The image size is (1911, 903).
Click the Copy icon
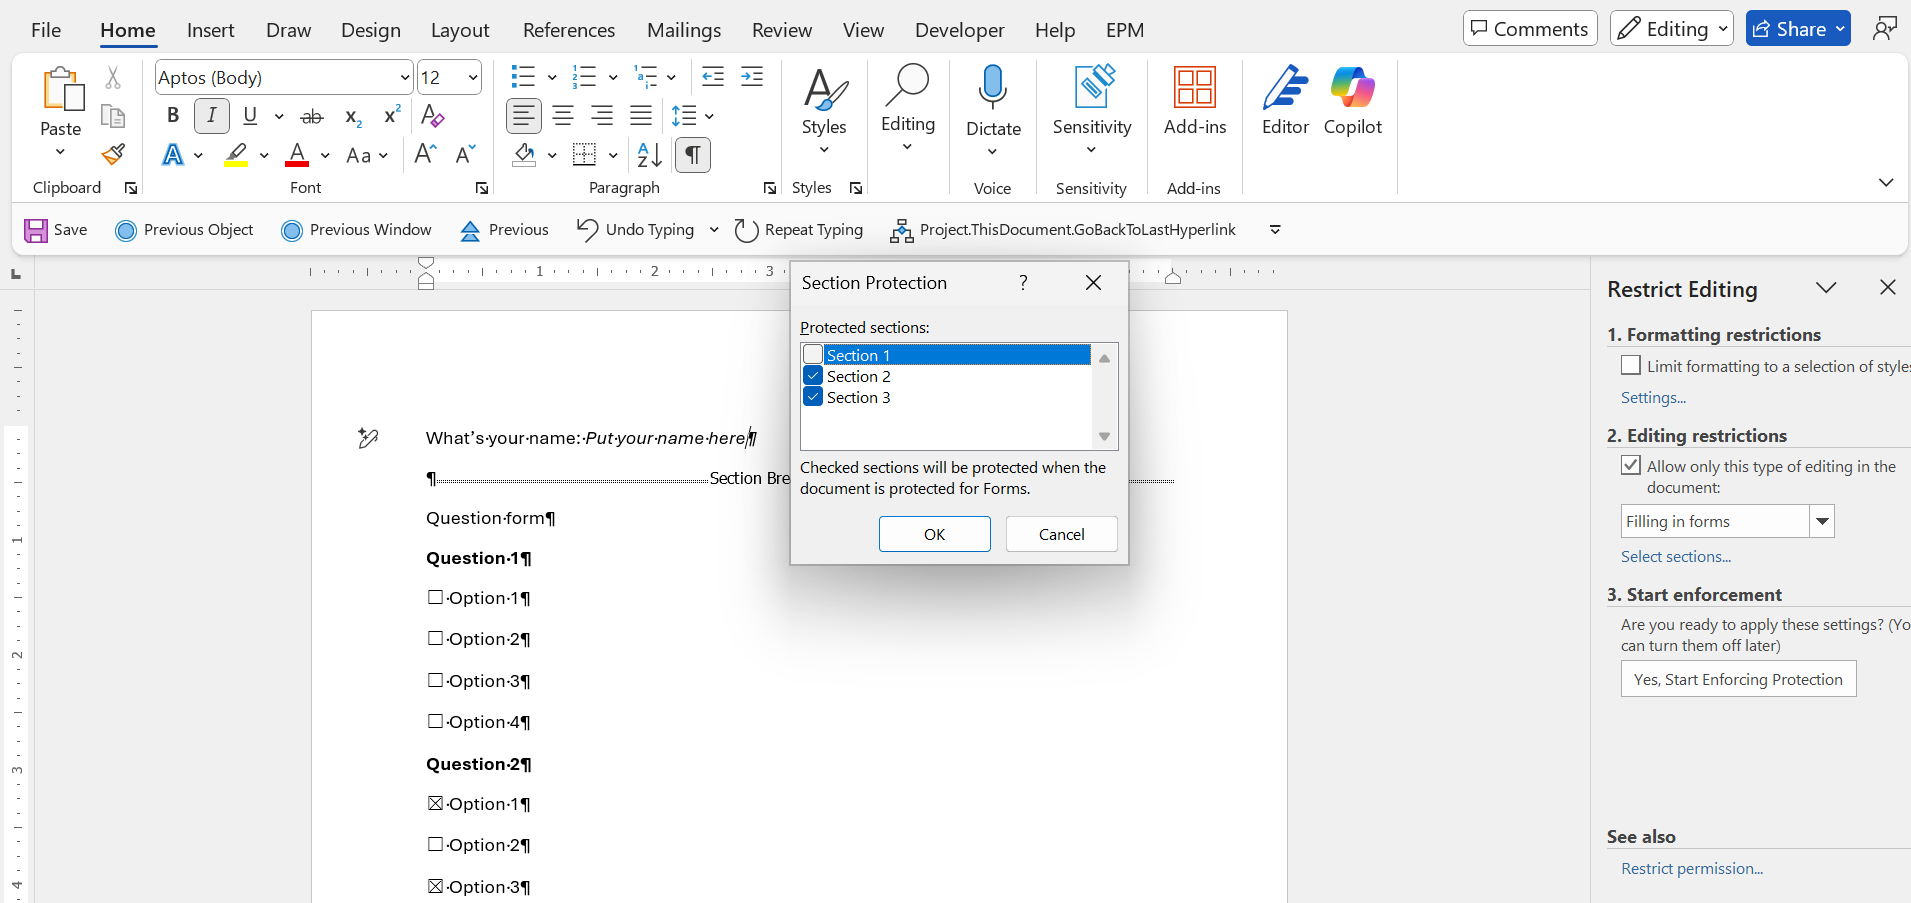[x=113, y=116]
